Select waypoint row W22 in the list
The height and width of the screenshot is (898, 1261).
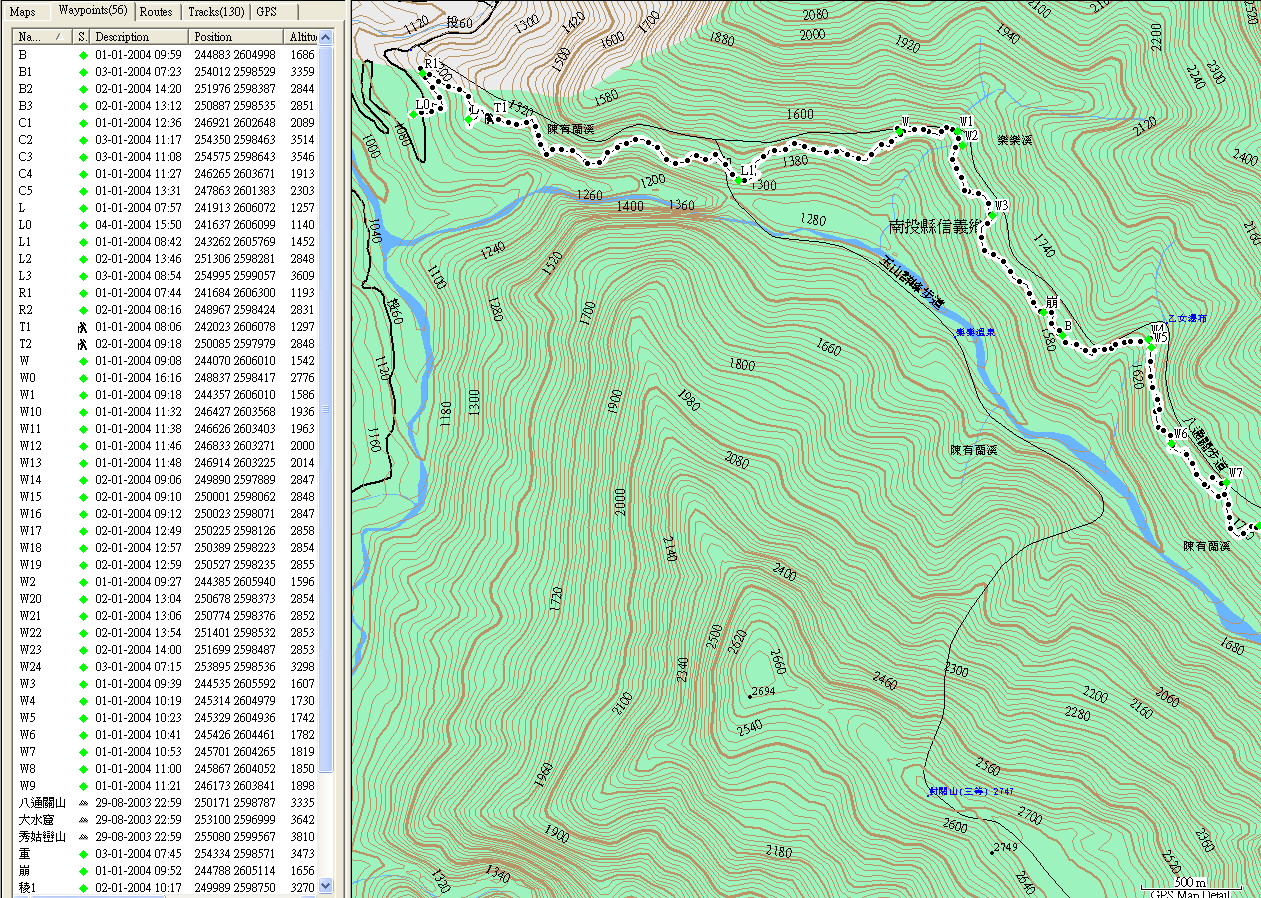point(167,633)
